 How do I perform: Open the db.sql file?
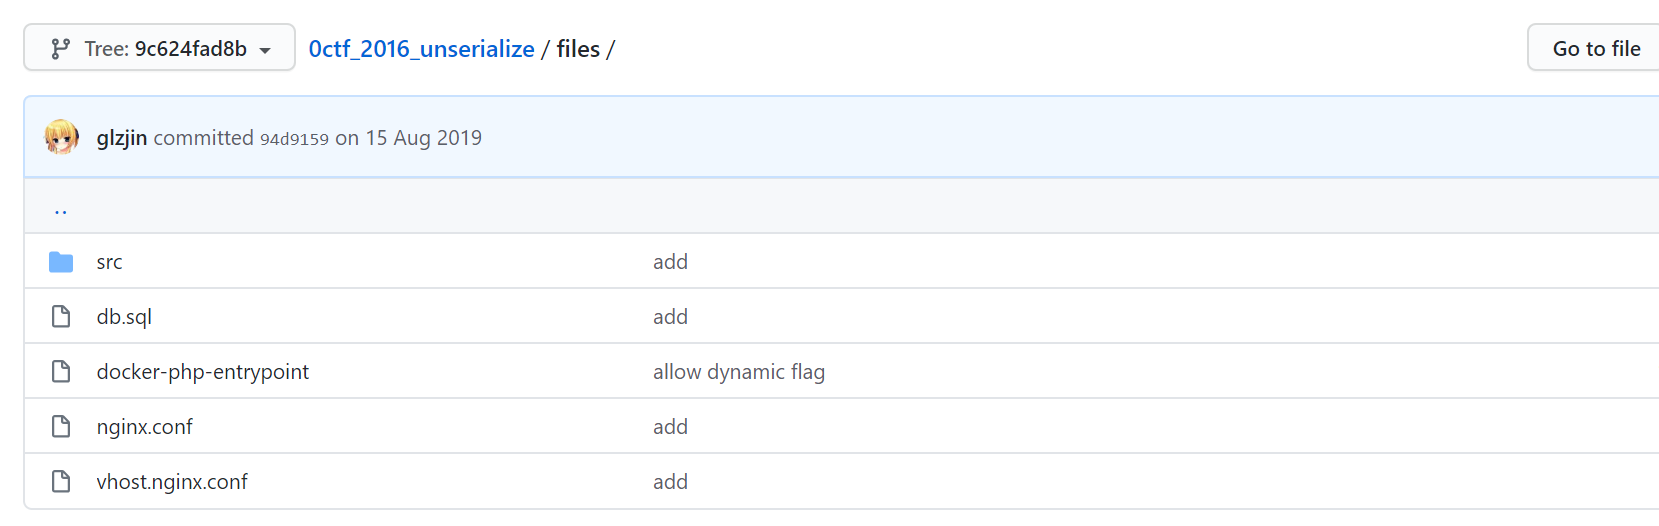tap(124, 317)
